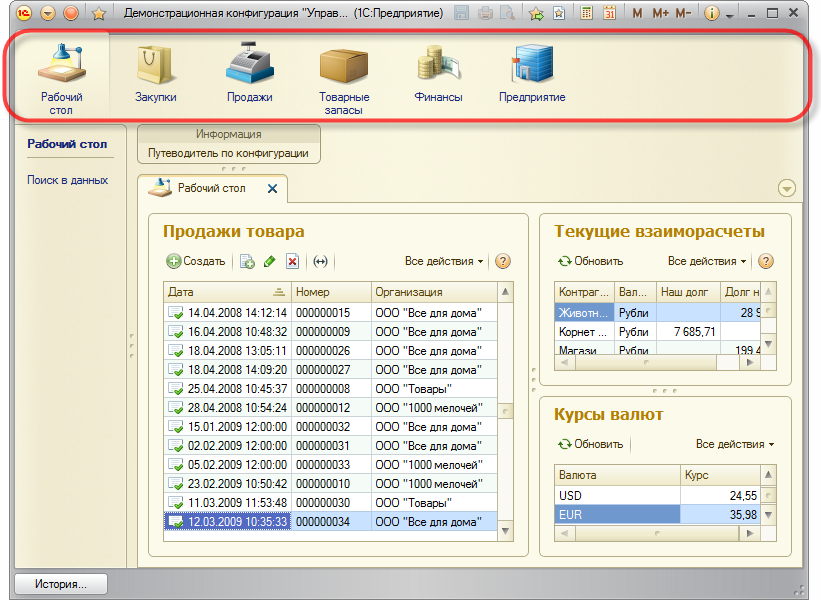Viewport: 821px width, 600px height.
Task: Open the Предприятие section
Action: click(x=532, y=73)
